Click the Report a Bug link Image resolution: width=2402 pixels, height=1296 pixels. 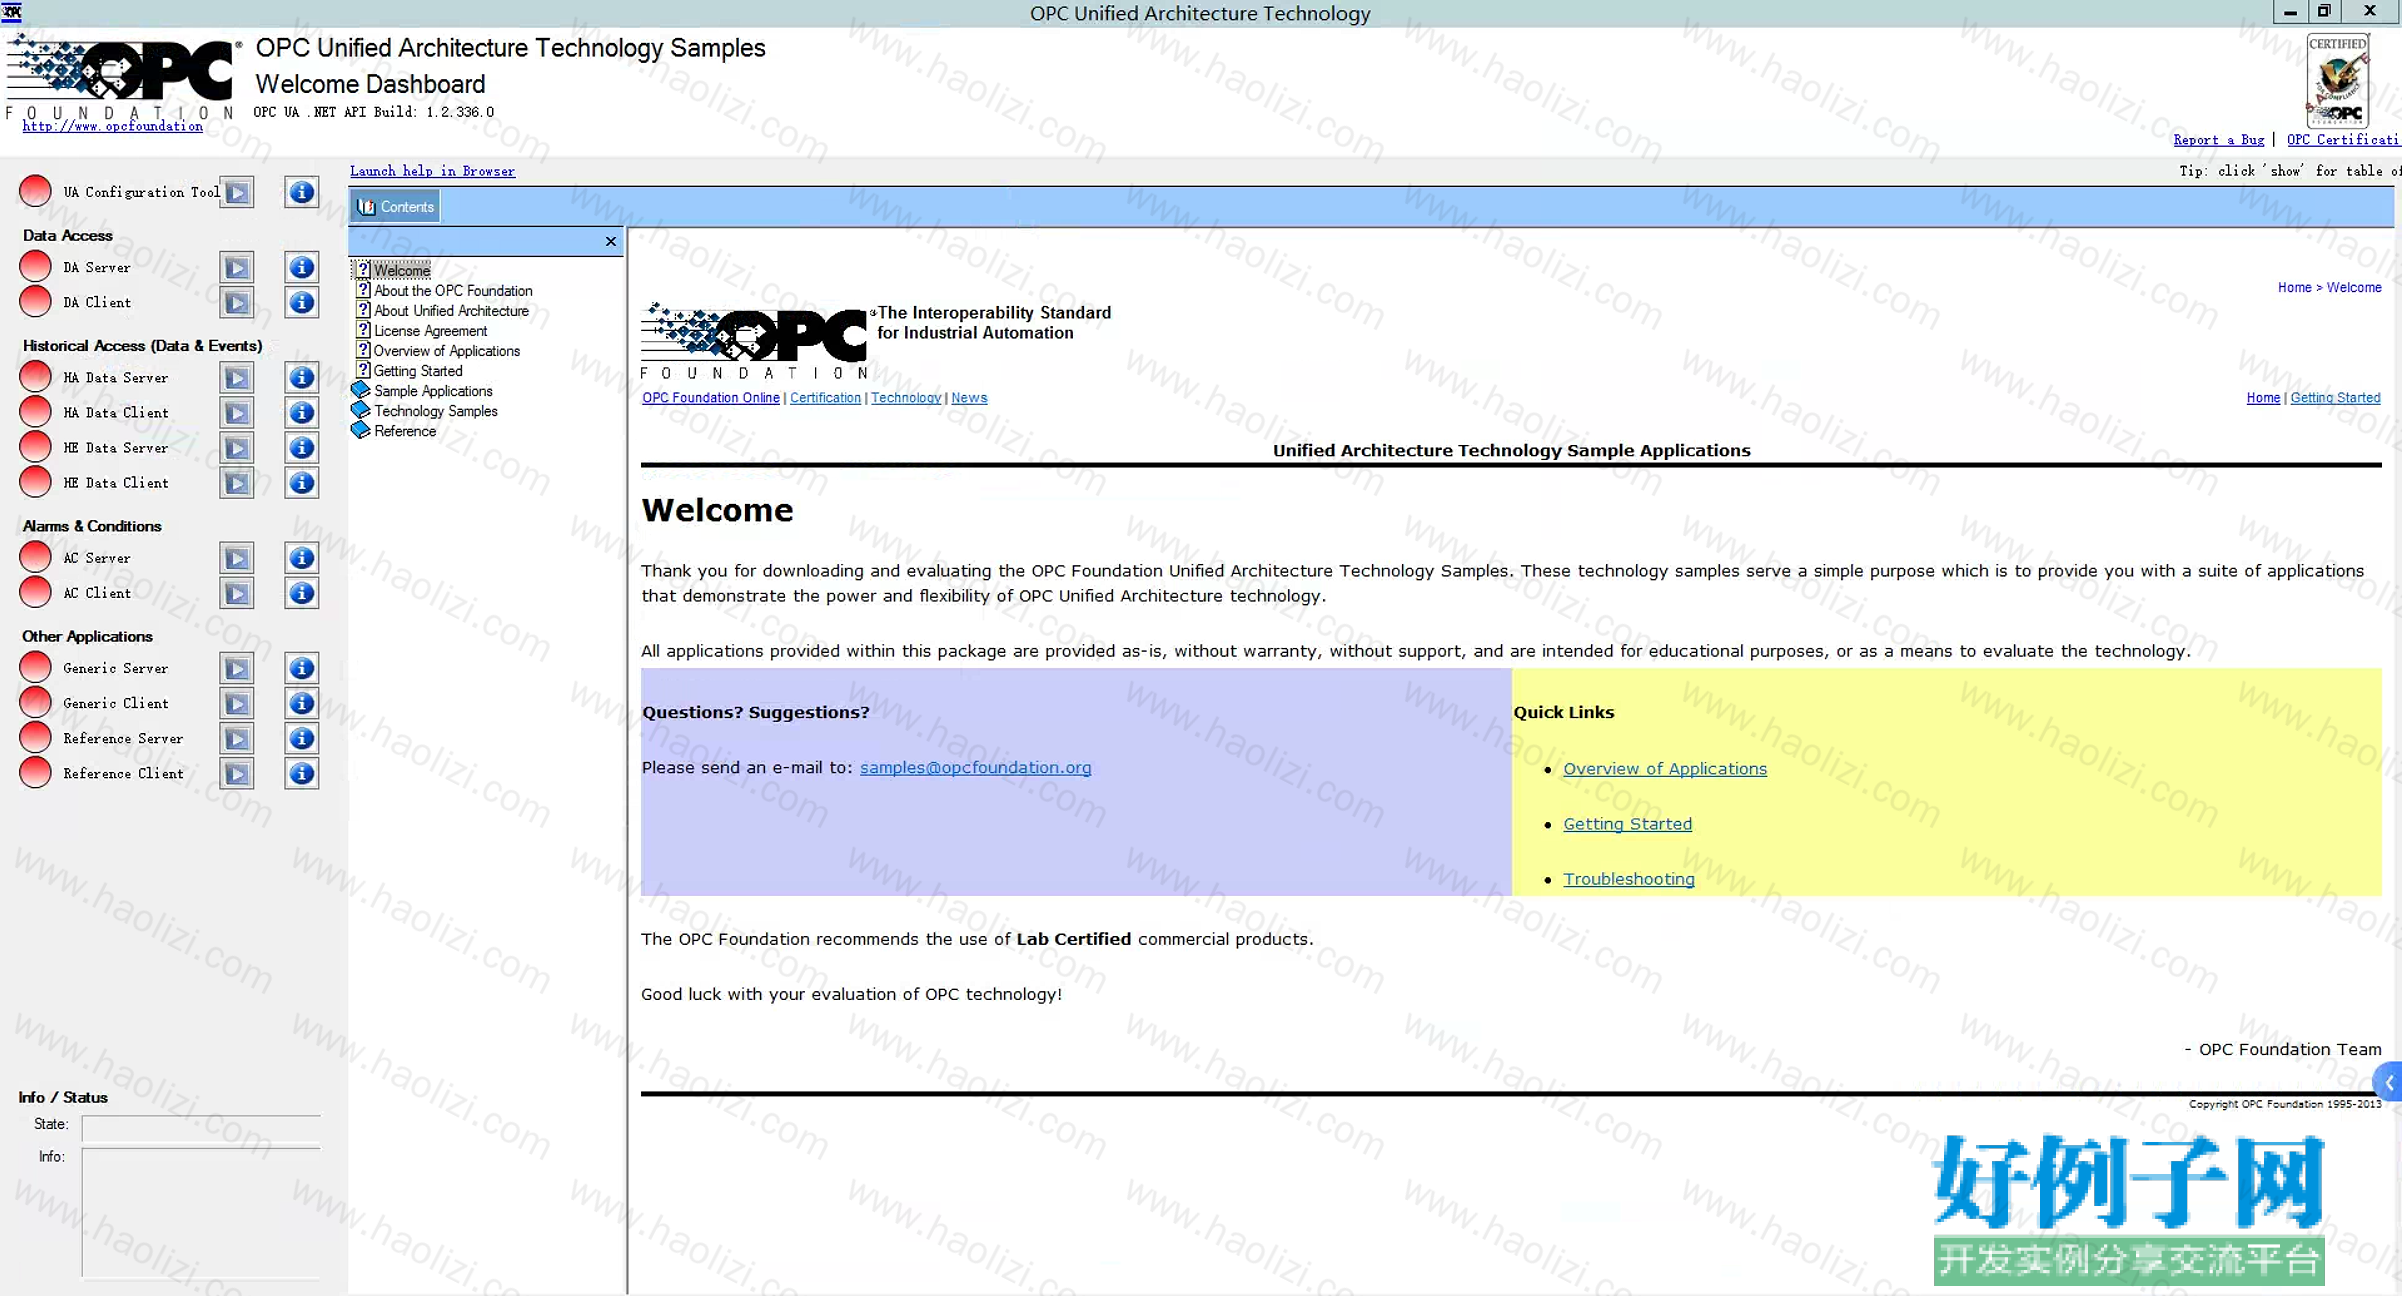point(2218,140)
